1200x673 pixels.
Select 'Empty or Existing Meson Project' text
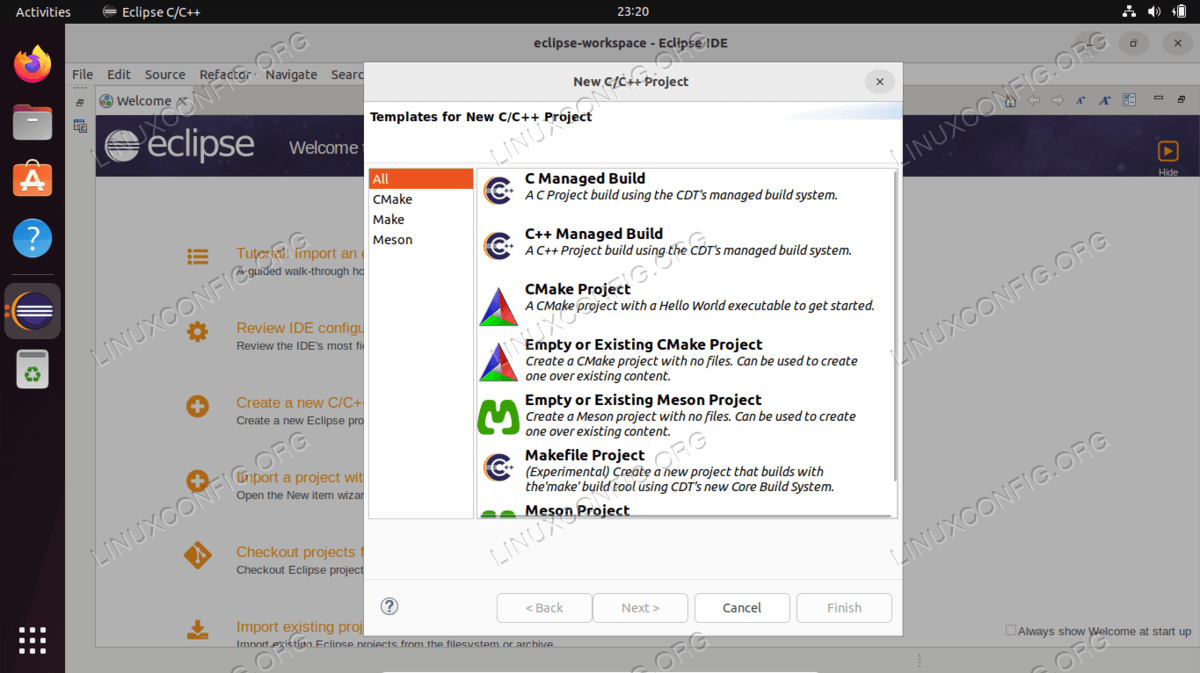643,400
